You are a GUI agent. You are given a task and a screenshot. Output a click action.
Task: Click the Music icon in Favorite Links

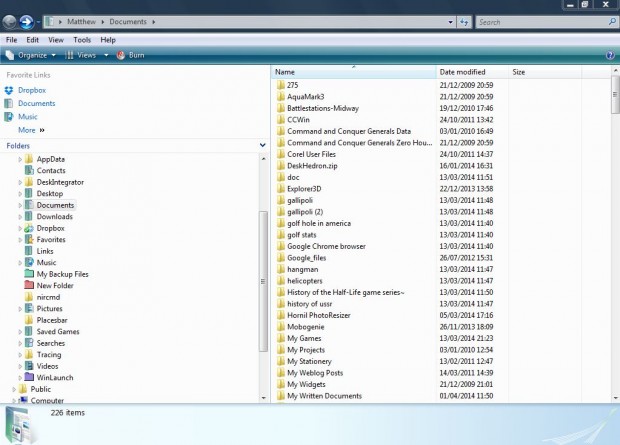click(x=9, y=117)
